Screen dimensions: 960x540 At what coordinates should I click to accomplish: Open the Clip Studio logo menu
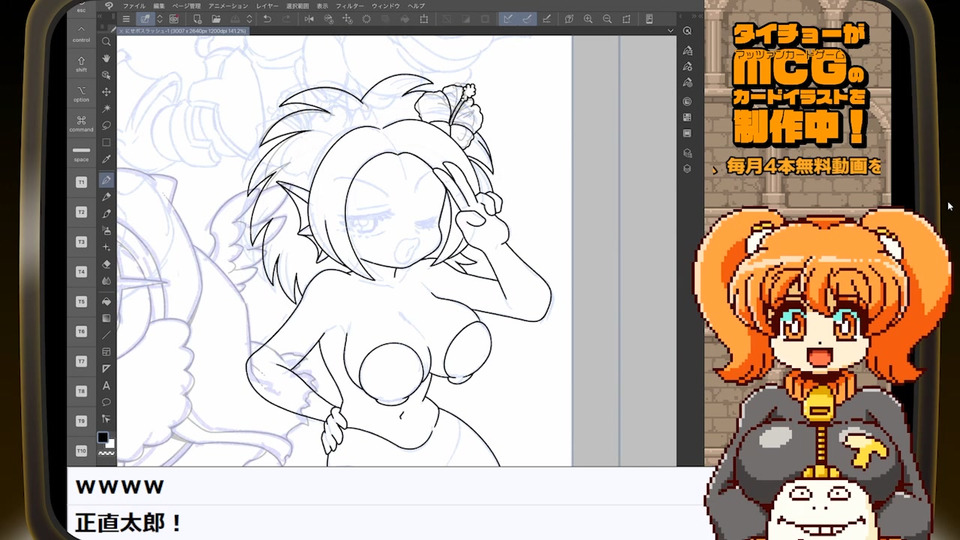coord(108,6)
